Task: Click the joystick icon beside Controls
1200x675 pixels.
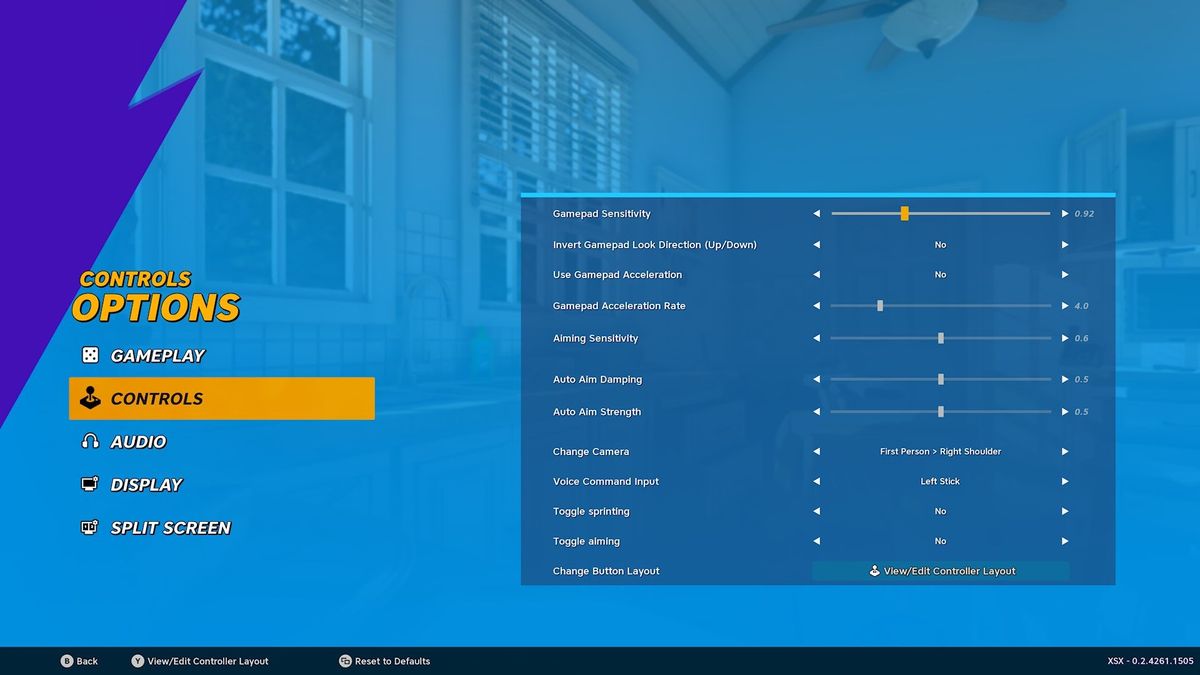Action: pyautogui.click(x=90, y=398)
